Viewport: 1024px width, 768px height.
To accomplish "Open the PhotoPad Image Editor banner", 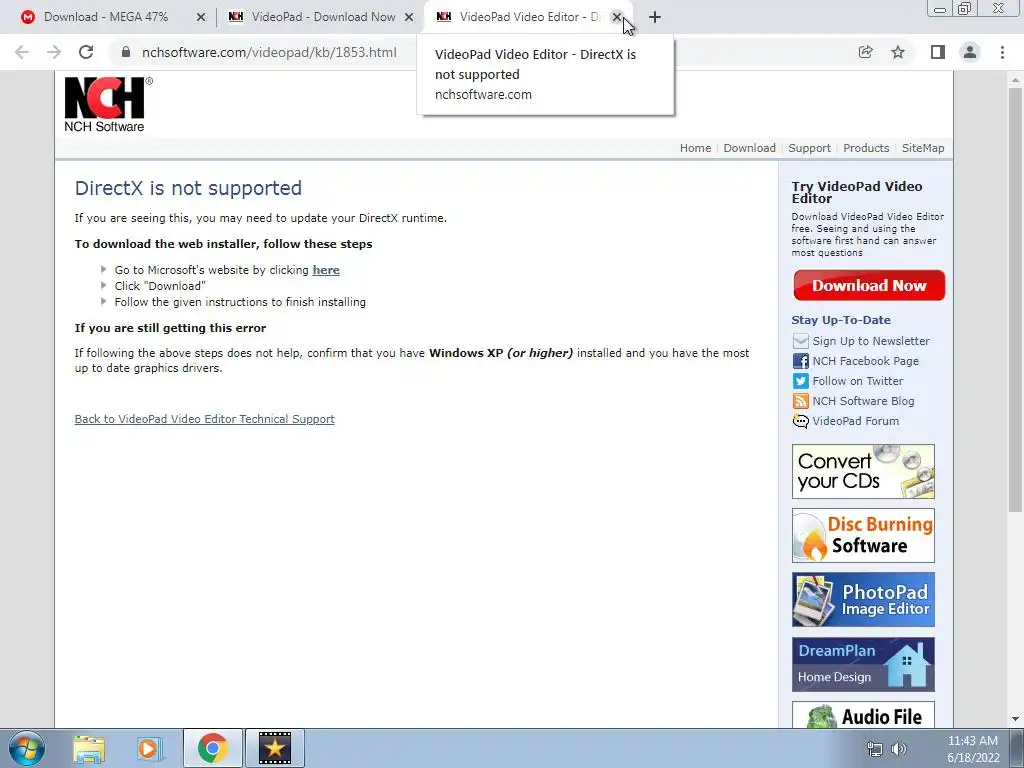I will tap(863, 600).
